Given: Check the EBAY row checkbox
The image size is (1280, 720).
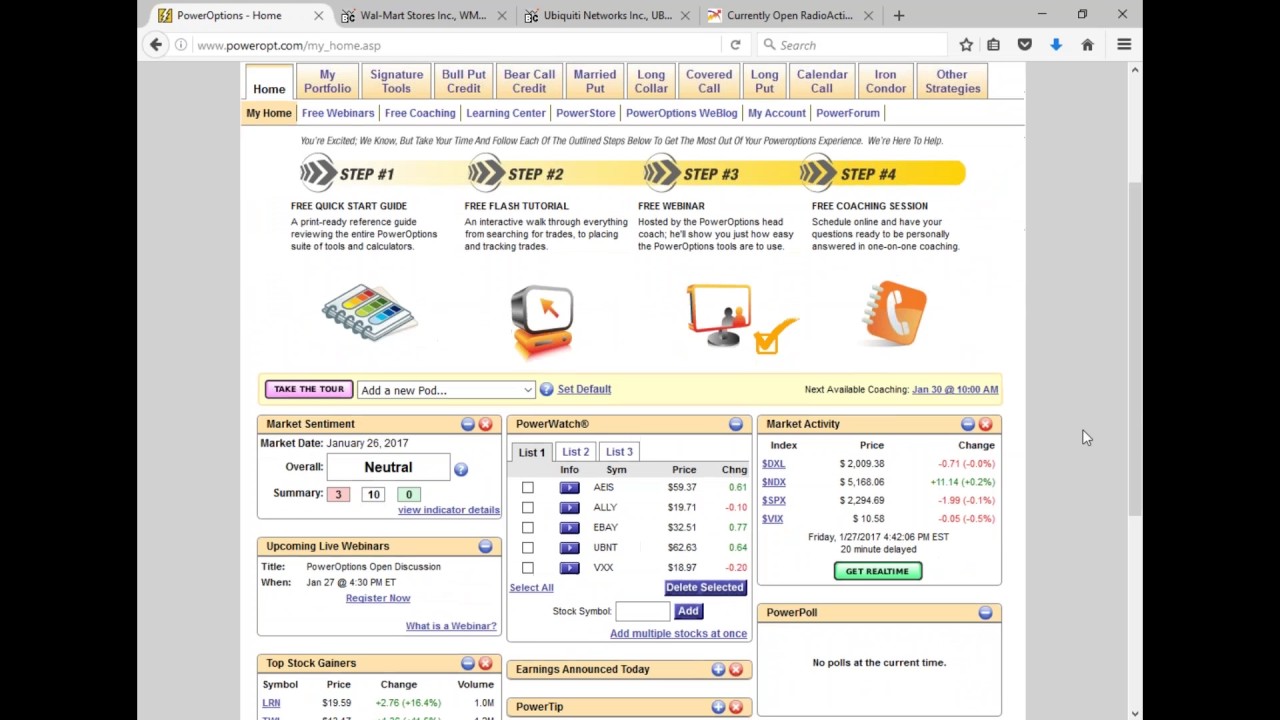Looking at the screenshot, I should click(x=528, y=528).
